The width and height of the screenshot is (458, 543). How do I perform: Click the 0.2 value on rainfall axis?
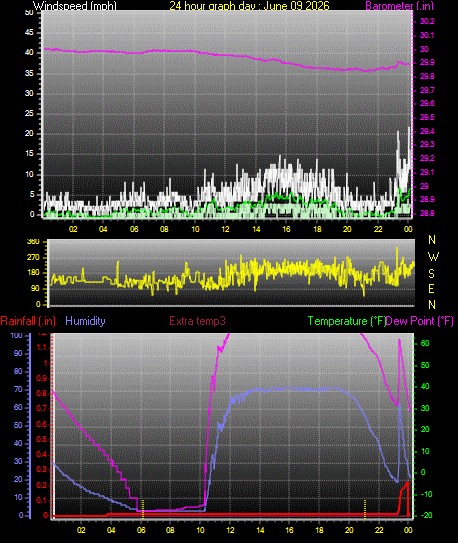42,485
